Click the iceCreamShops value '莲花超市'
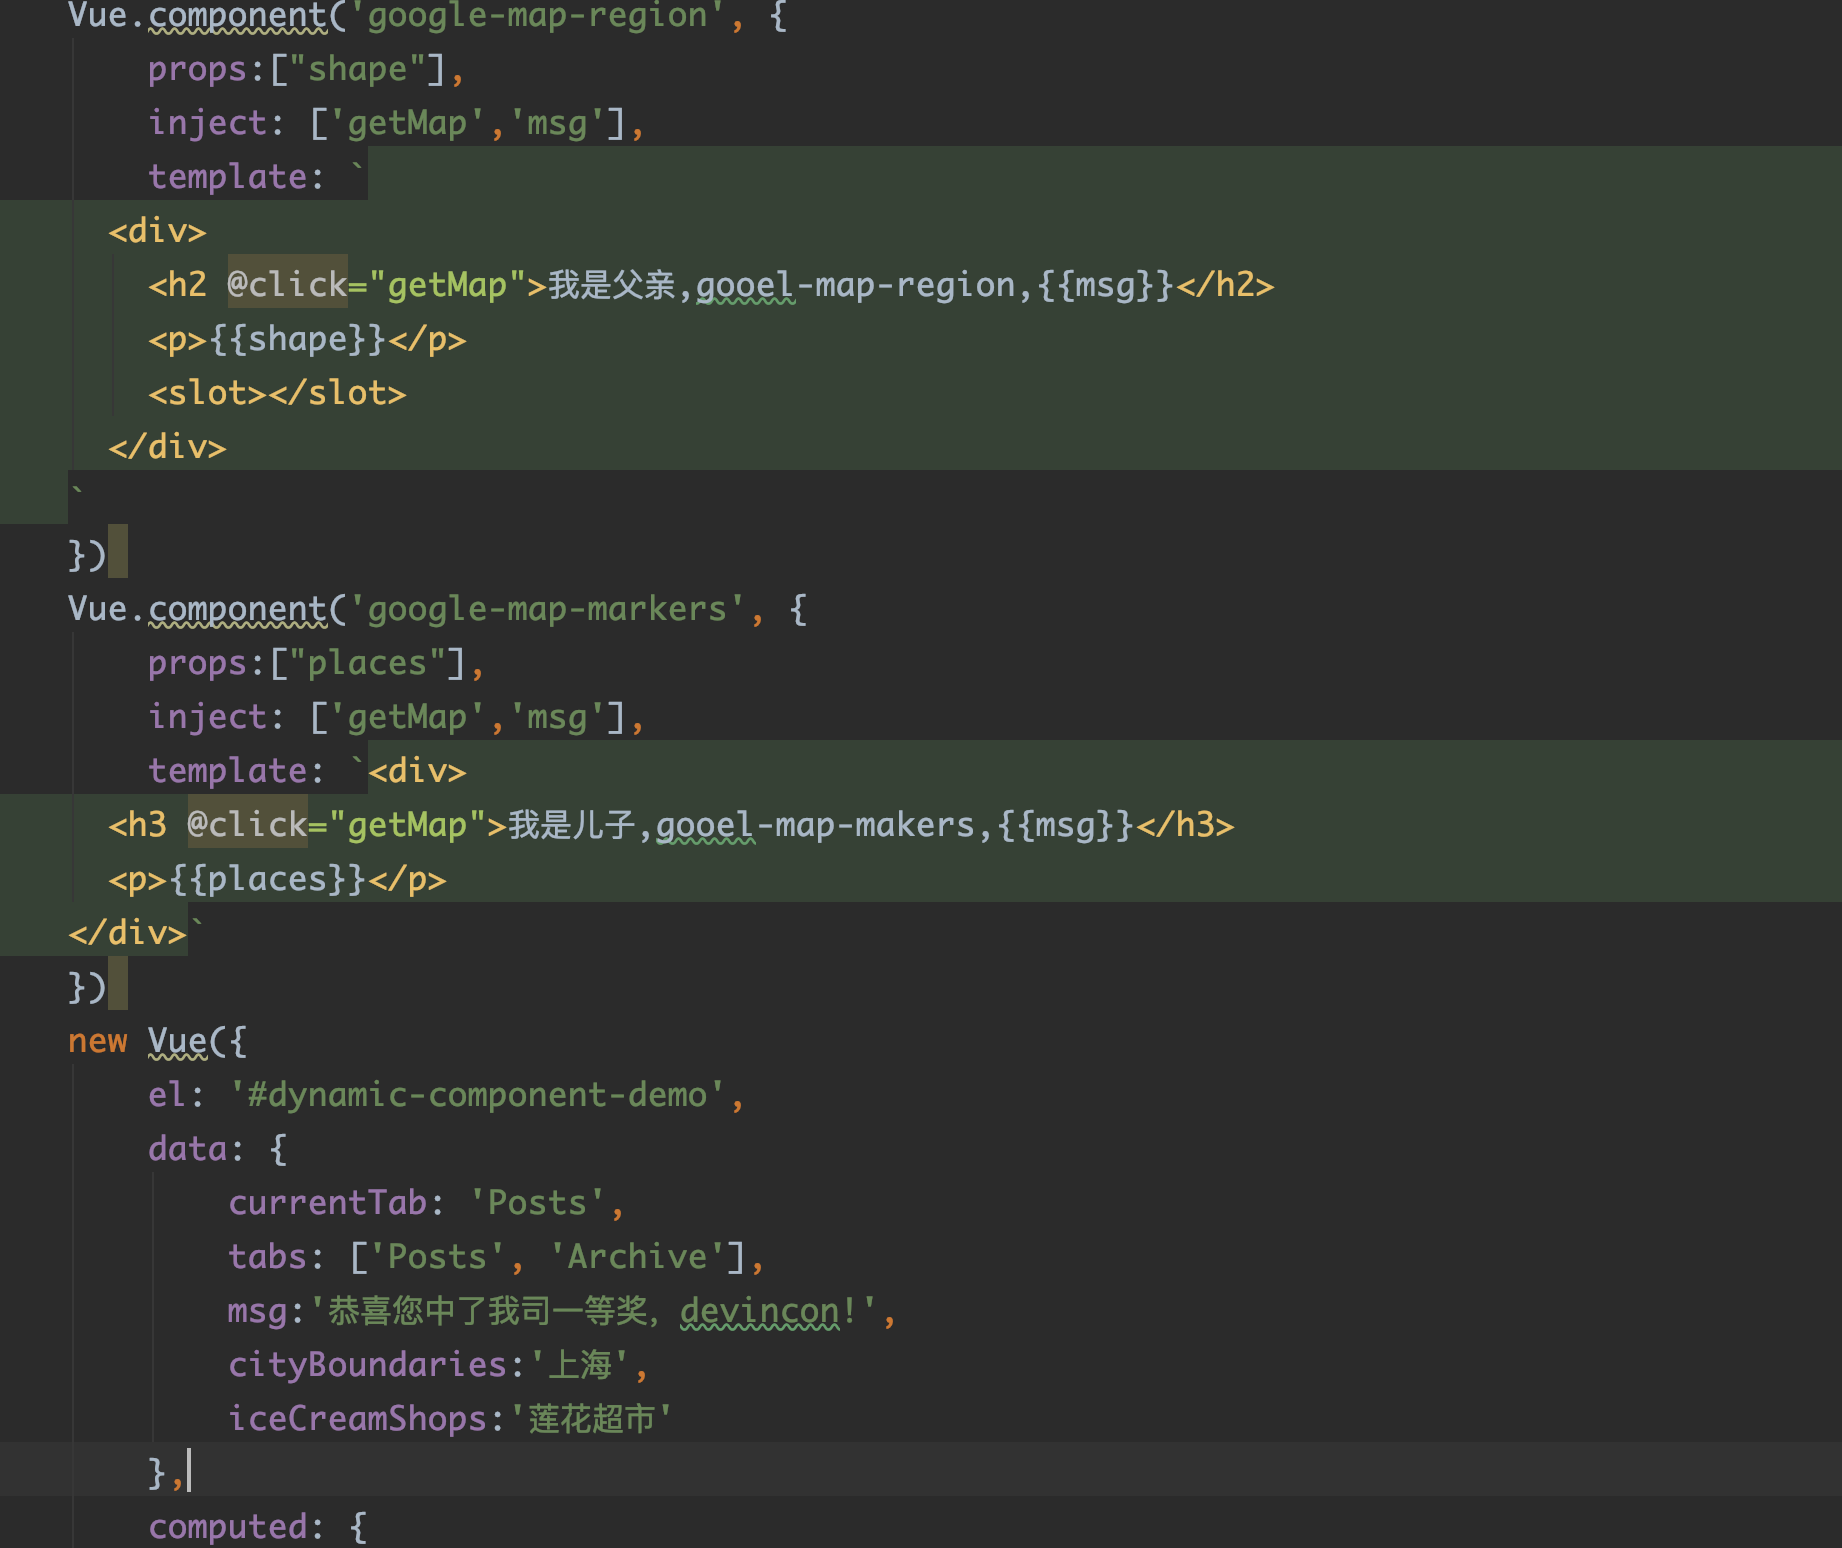This screenshot has height=1548, width=1842. pos(591,1420)
